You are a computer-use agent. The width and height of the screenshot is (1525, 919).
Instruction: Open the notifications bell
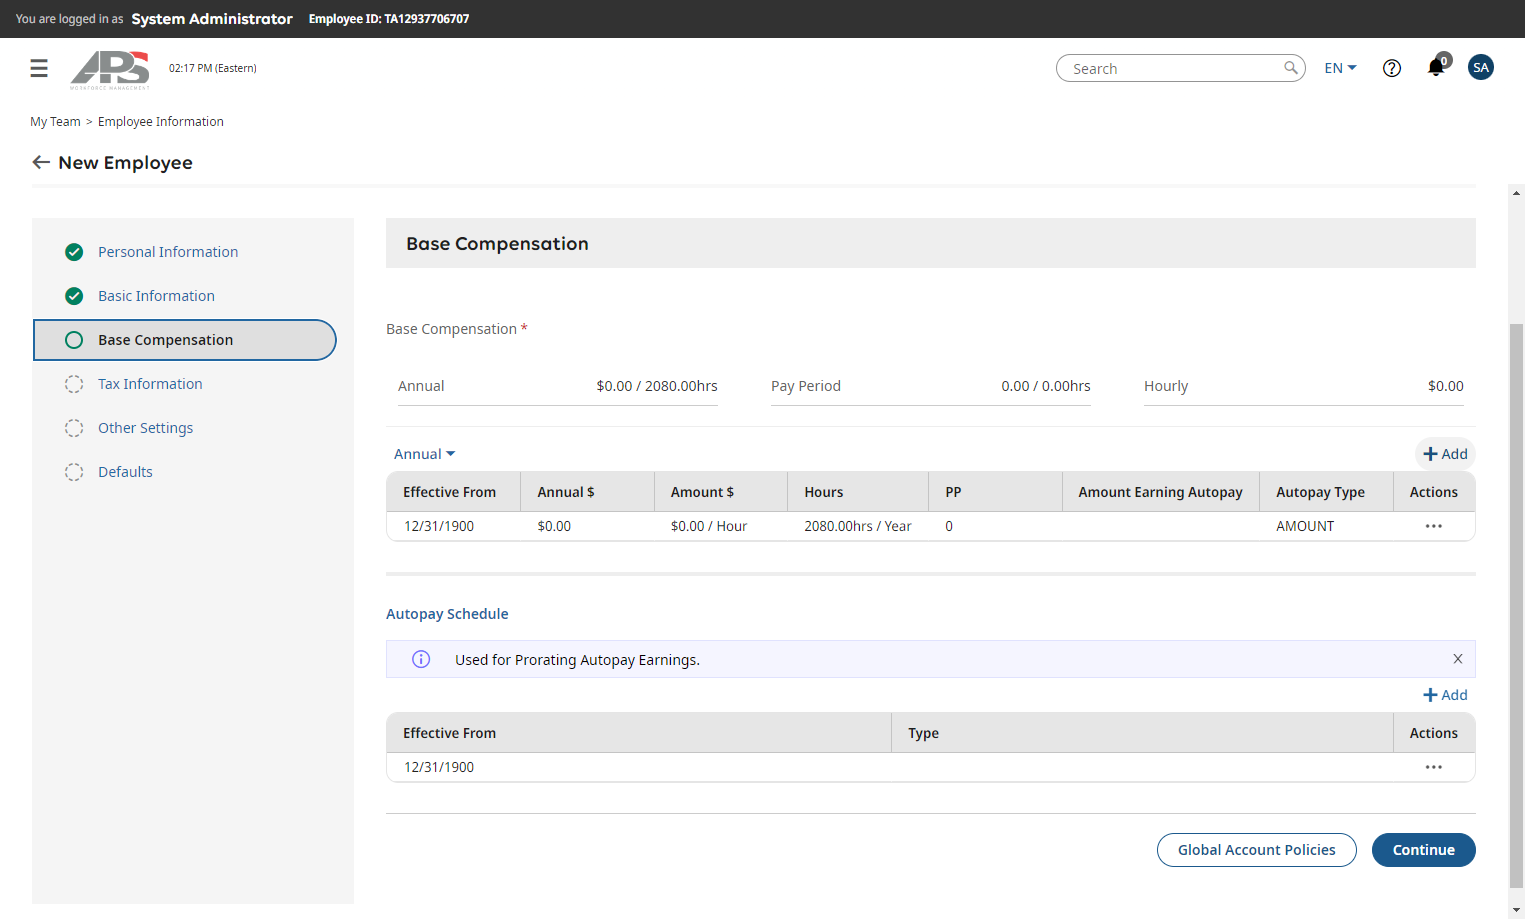[1436, 68]
